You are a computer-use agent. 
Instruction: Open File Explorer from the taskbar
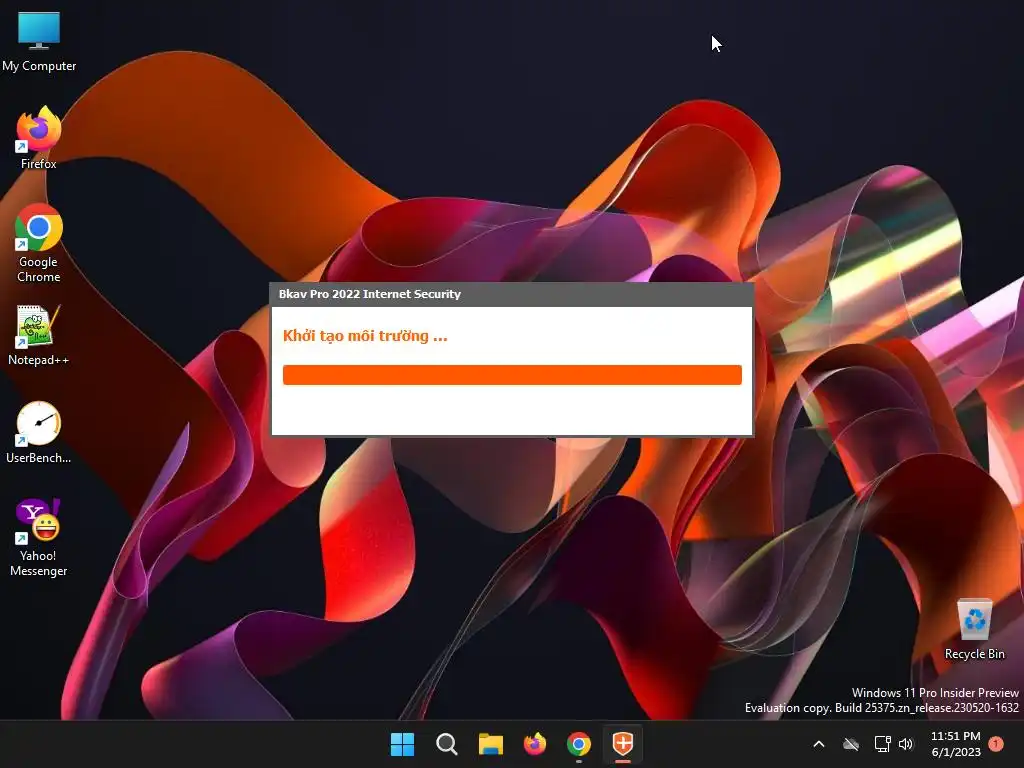490,744
